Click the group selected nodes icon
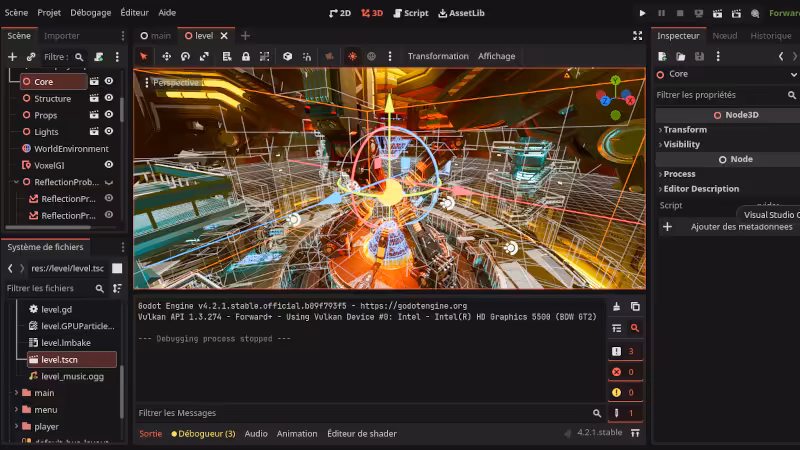The height and width of the screenshot is (450, 800). pyautogui.click(x=264, y=56)
